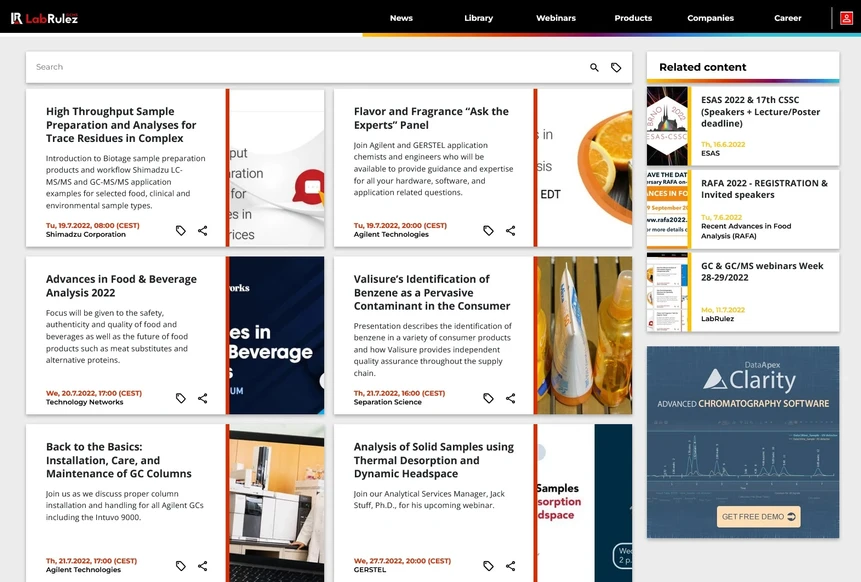This screenshot has width=861, height=582.
Task: Click the Related content heading
Action: pos(702,67)
